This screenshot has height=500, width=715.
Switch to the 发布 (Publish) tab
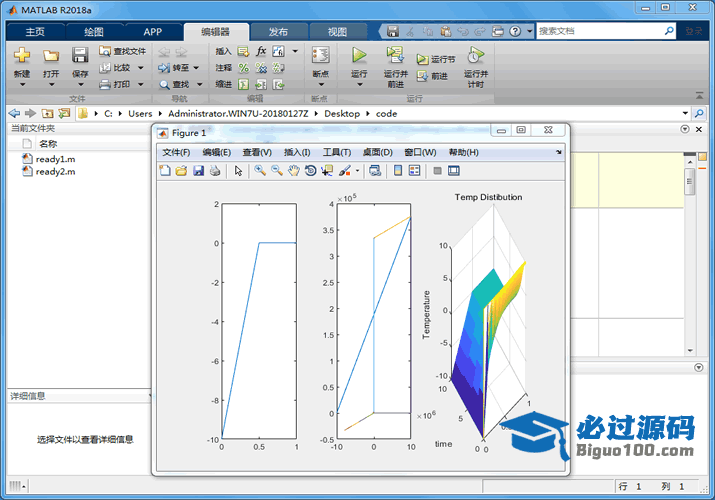pos(278,32)
